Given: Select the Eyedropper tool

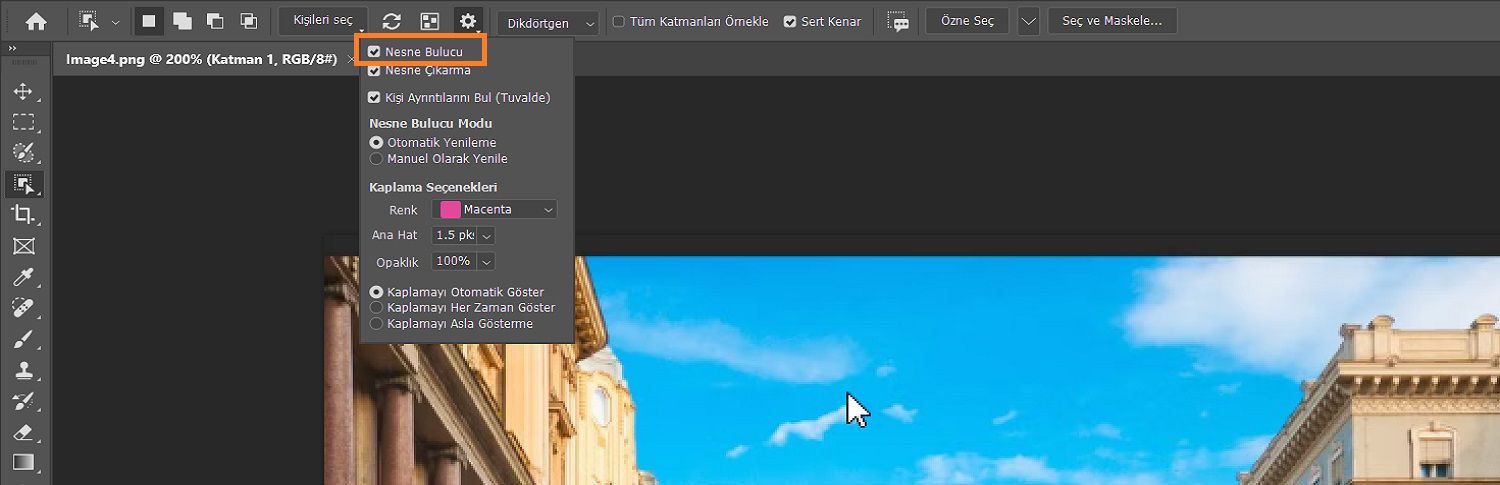Looking at the screenshot, I should 23,276.
